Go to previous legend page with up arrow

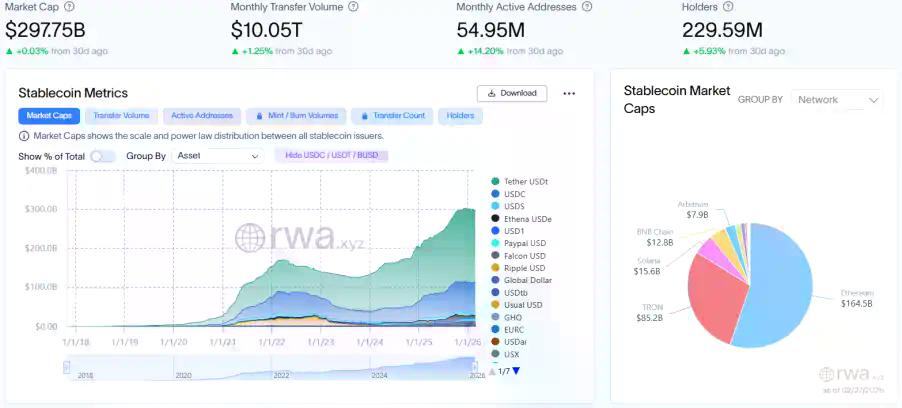[492, 371]
